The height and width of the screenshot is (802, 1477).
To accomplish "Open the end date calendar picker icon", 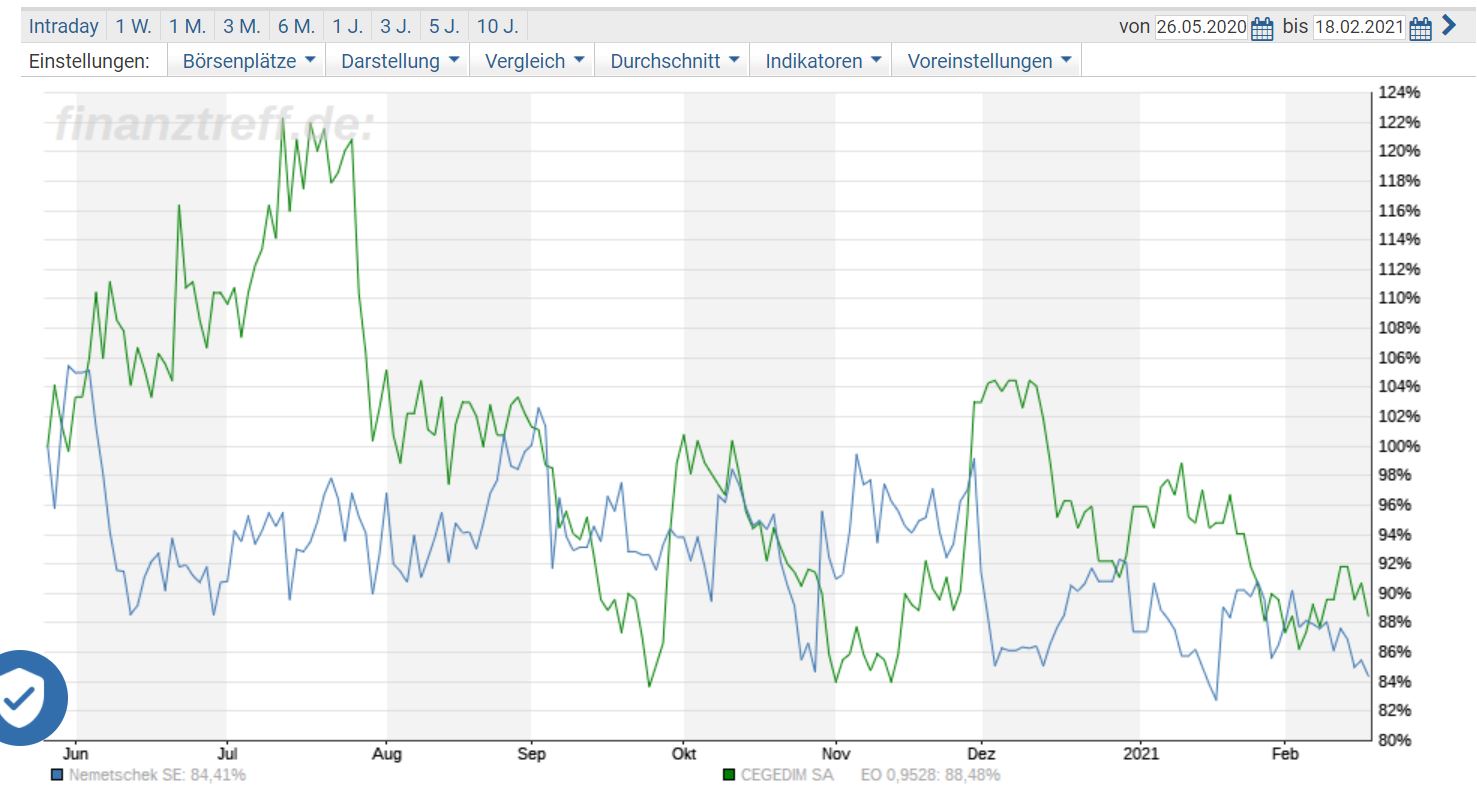I will (1420, 28).
